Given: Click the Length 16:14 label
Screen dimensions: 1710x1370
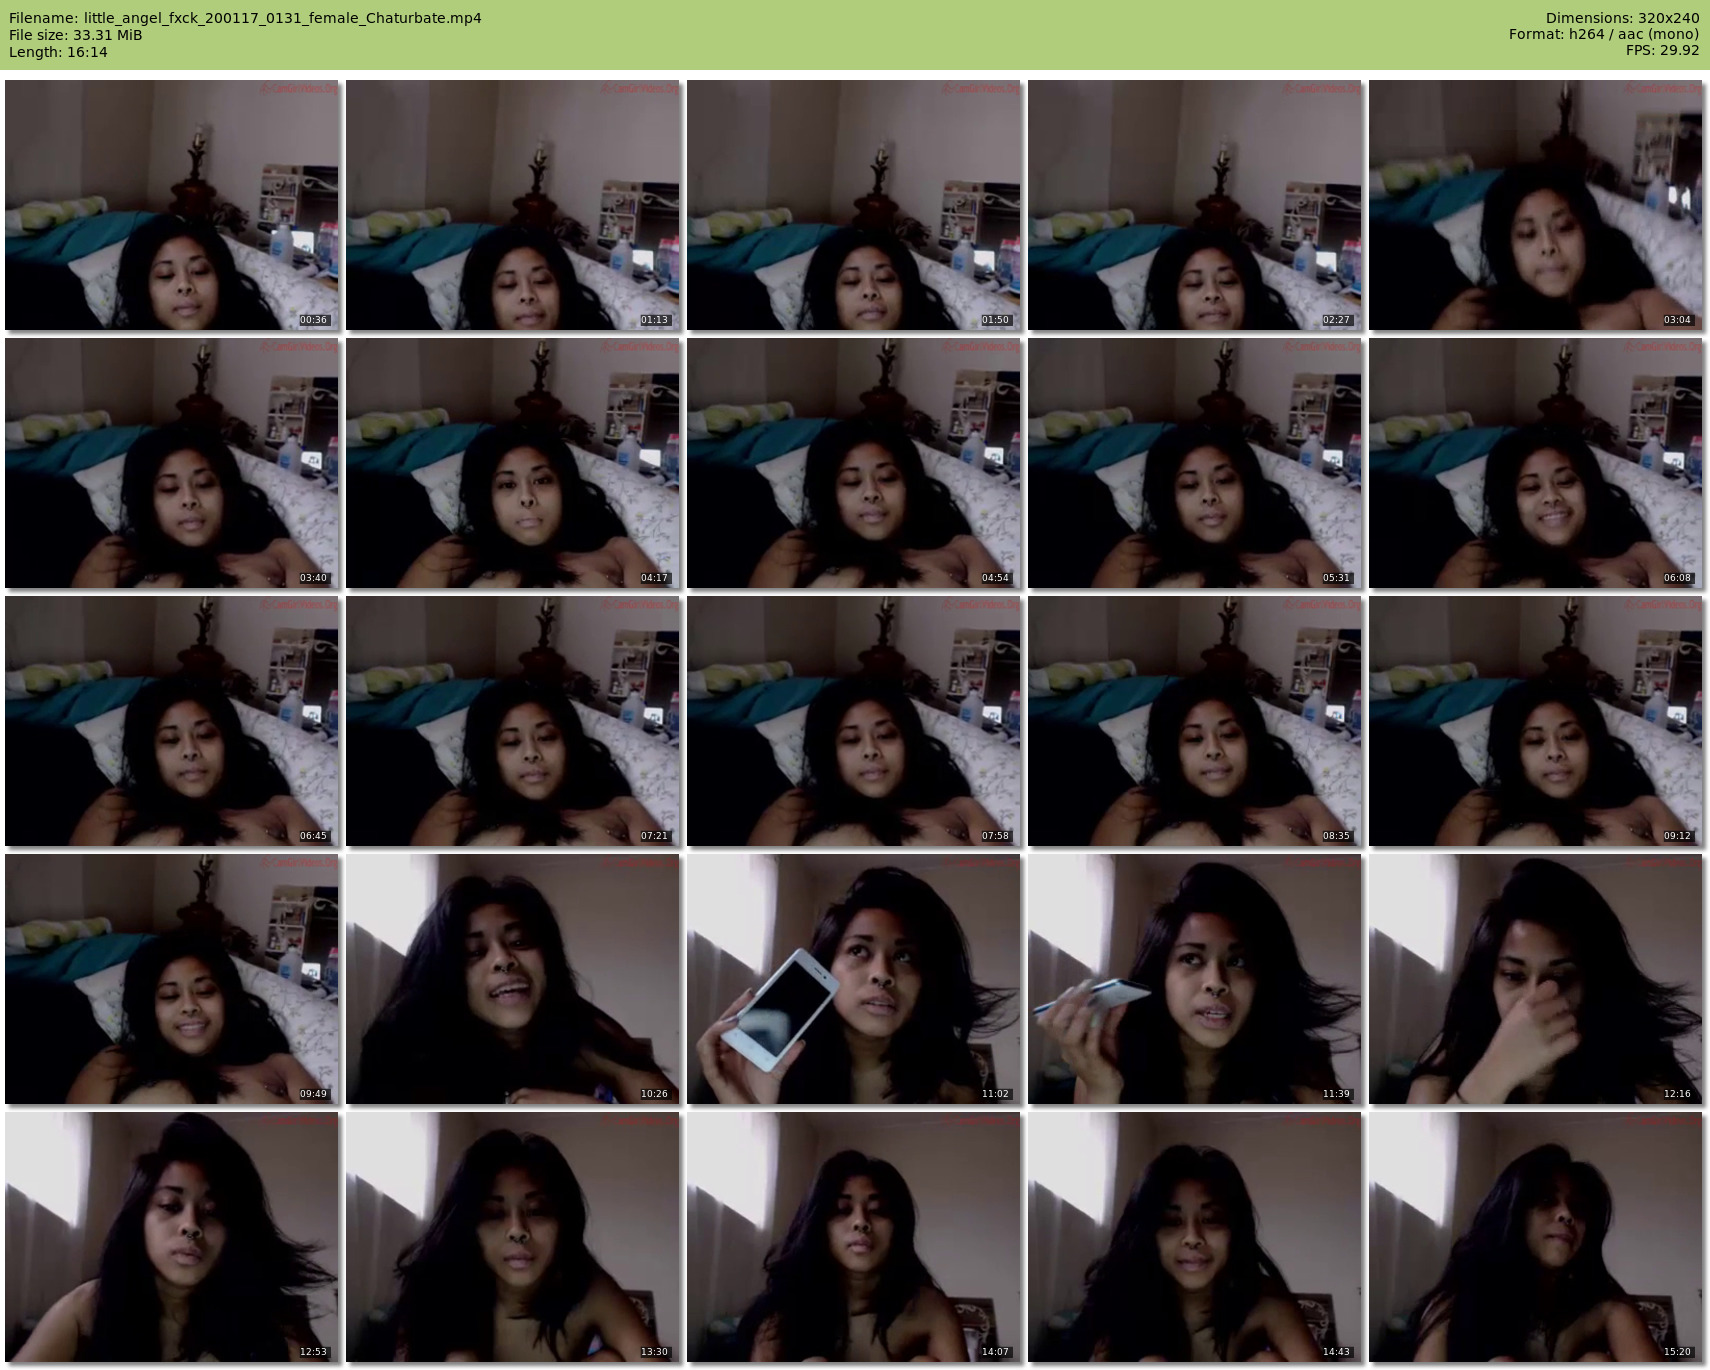Looking at the screenshot, I should [58, 52].
